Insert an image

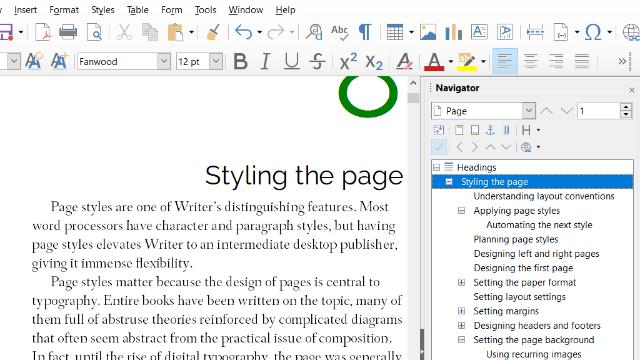pyautogui.click(x=428, y=32)
